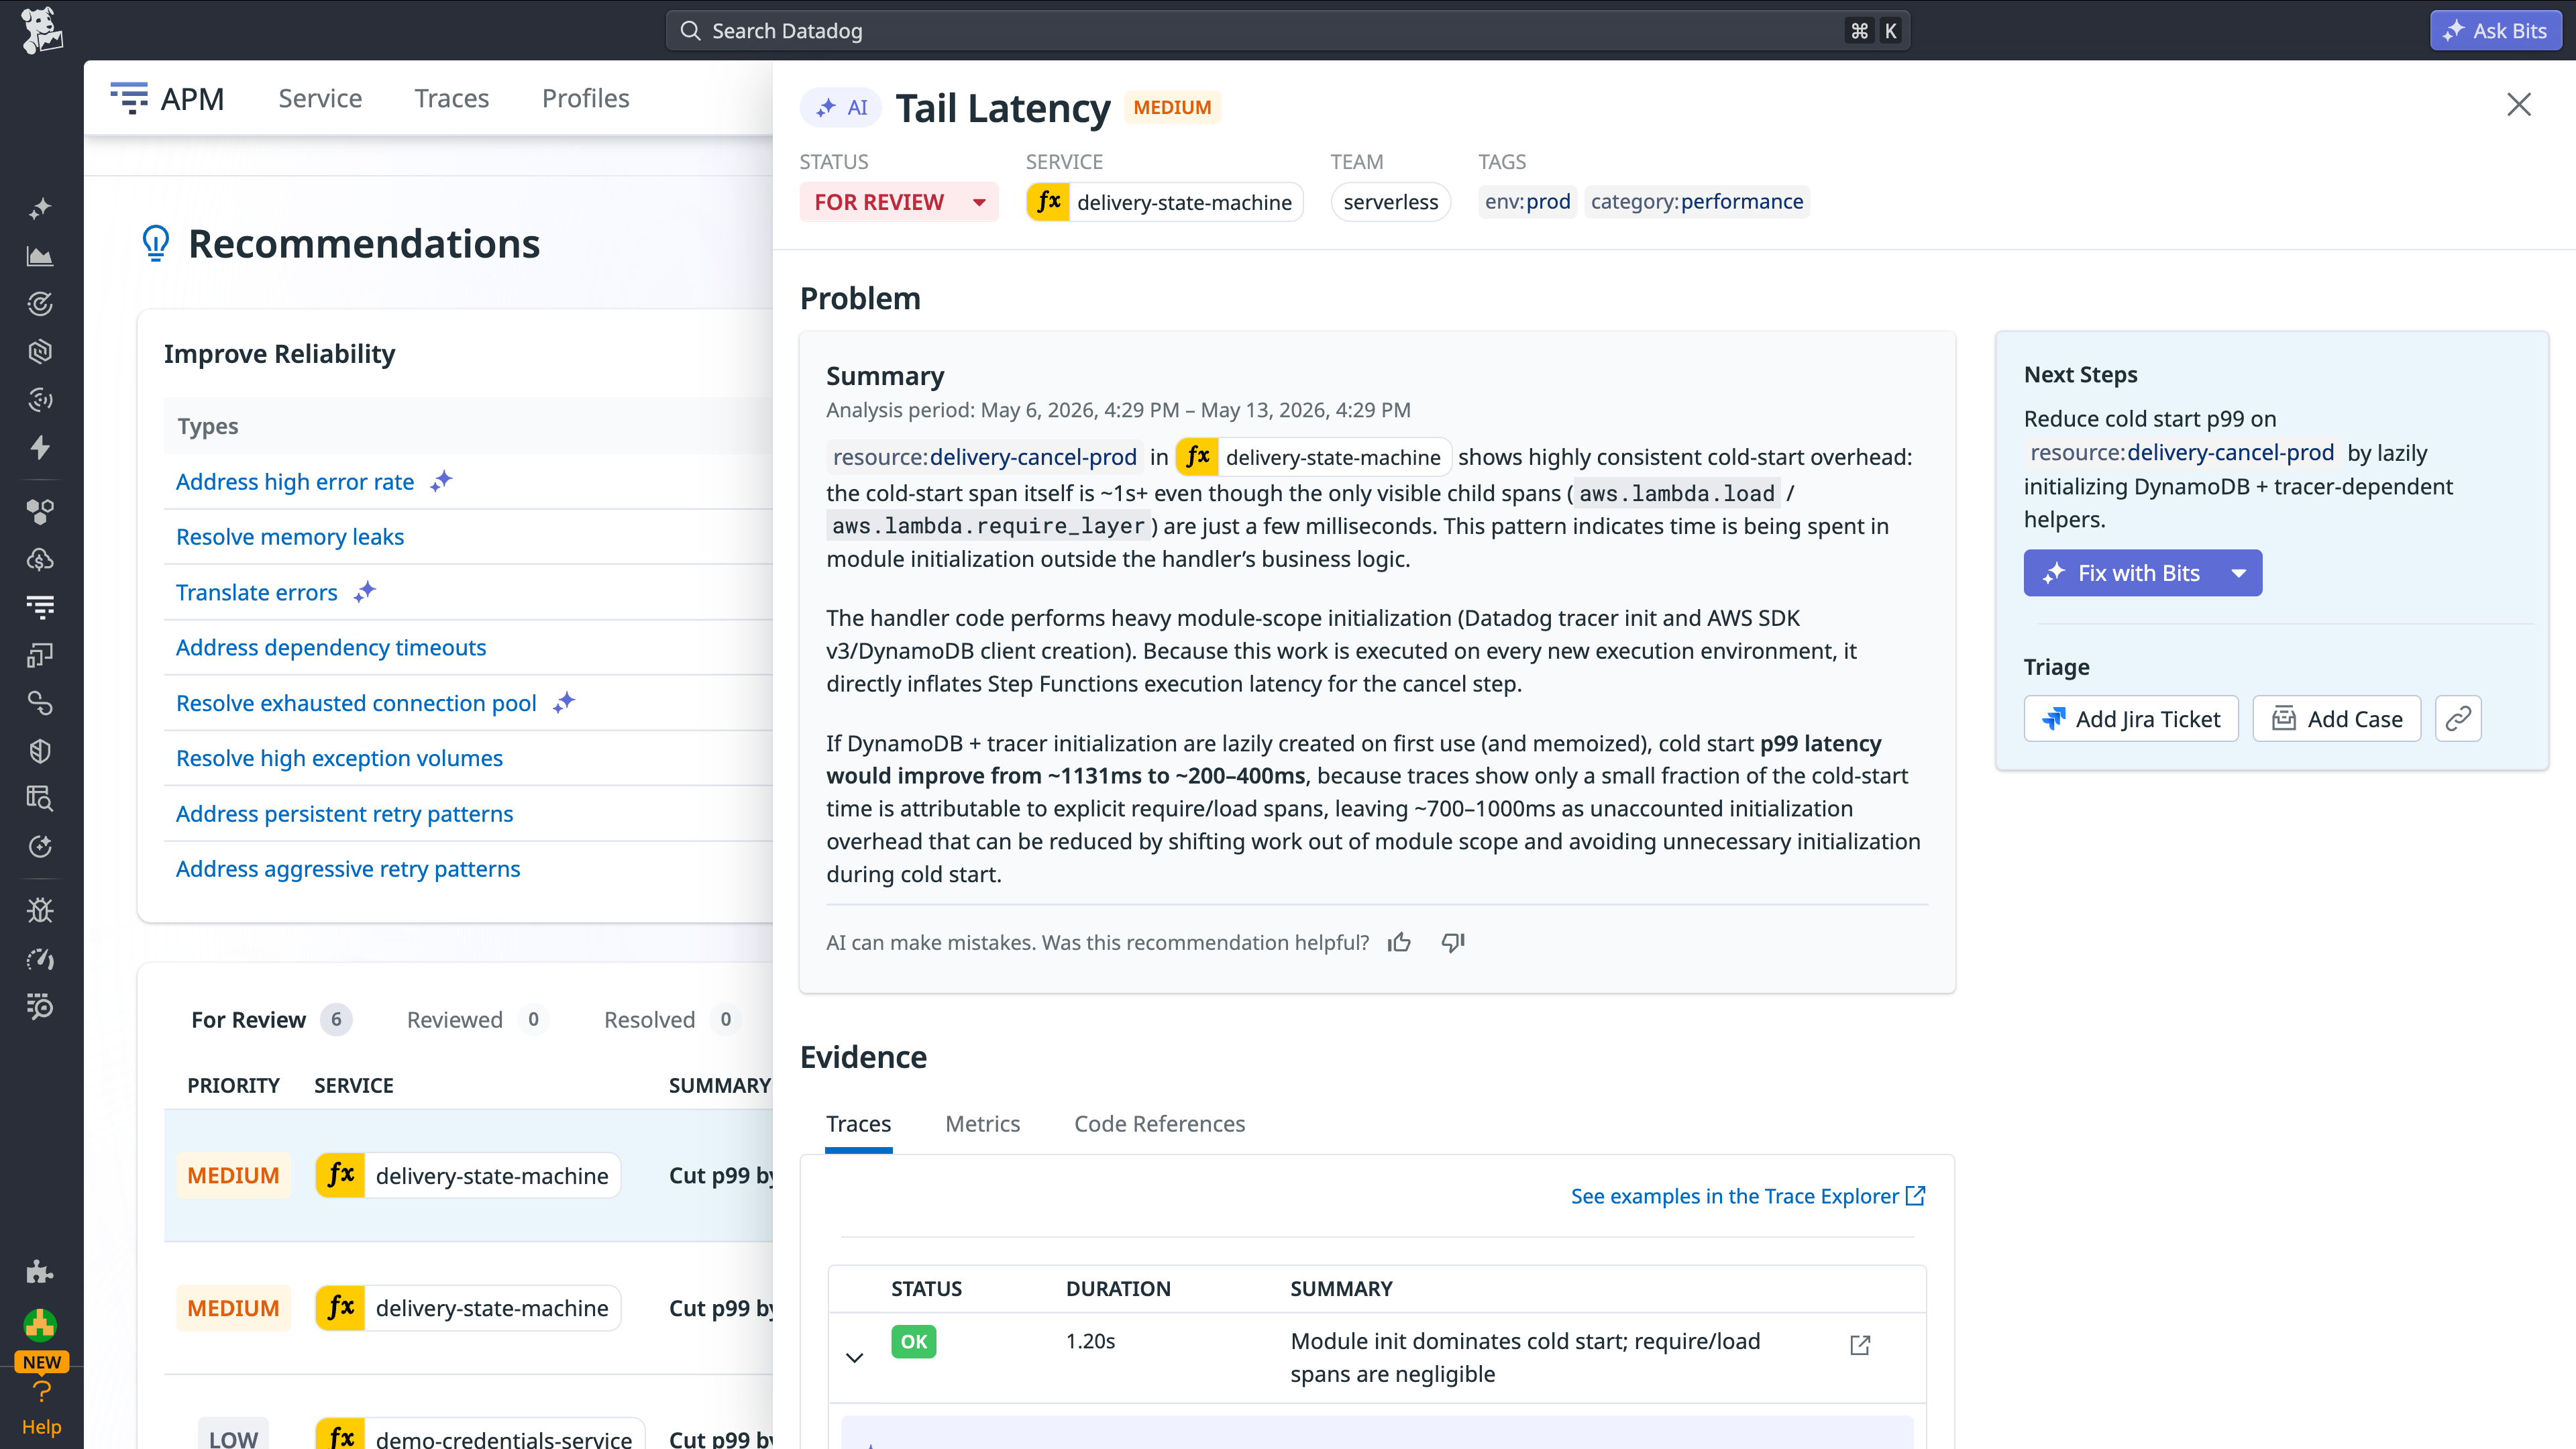Screen dimensions: 2576x1449
Task: Select the Traces evidence tab
Action: (x=858, y=1124)
